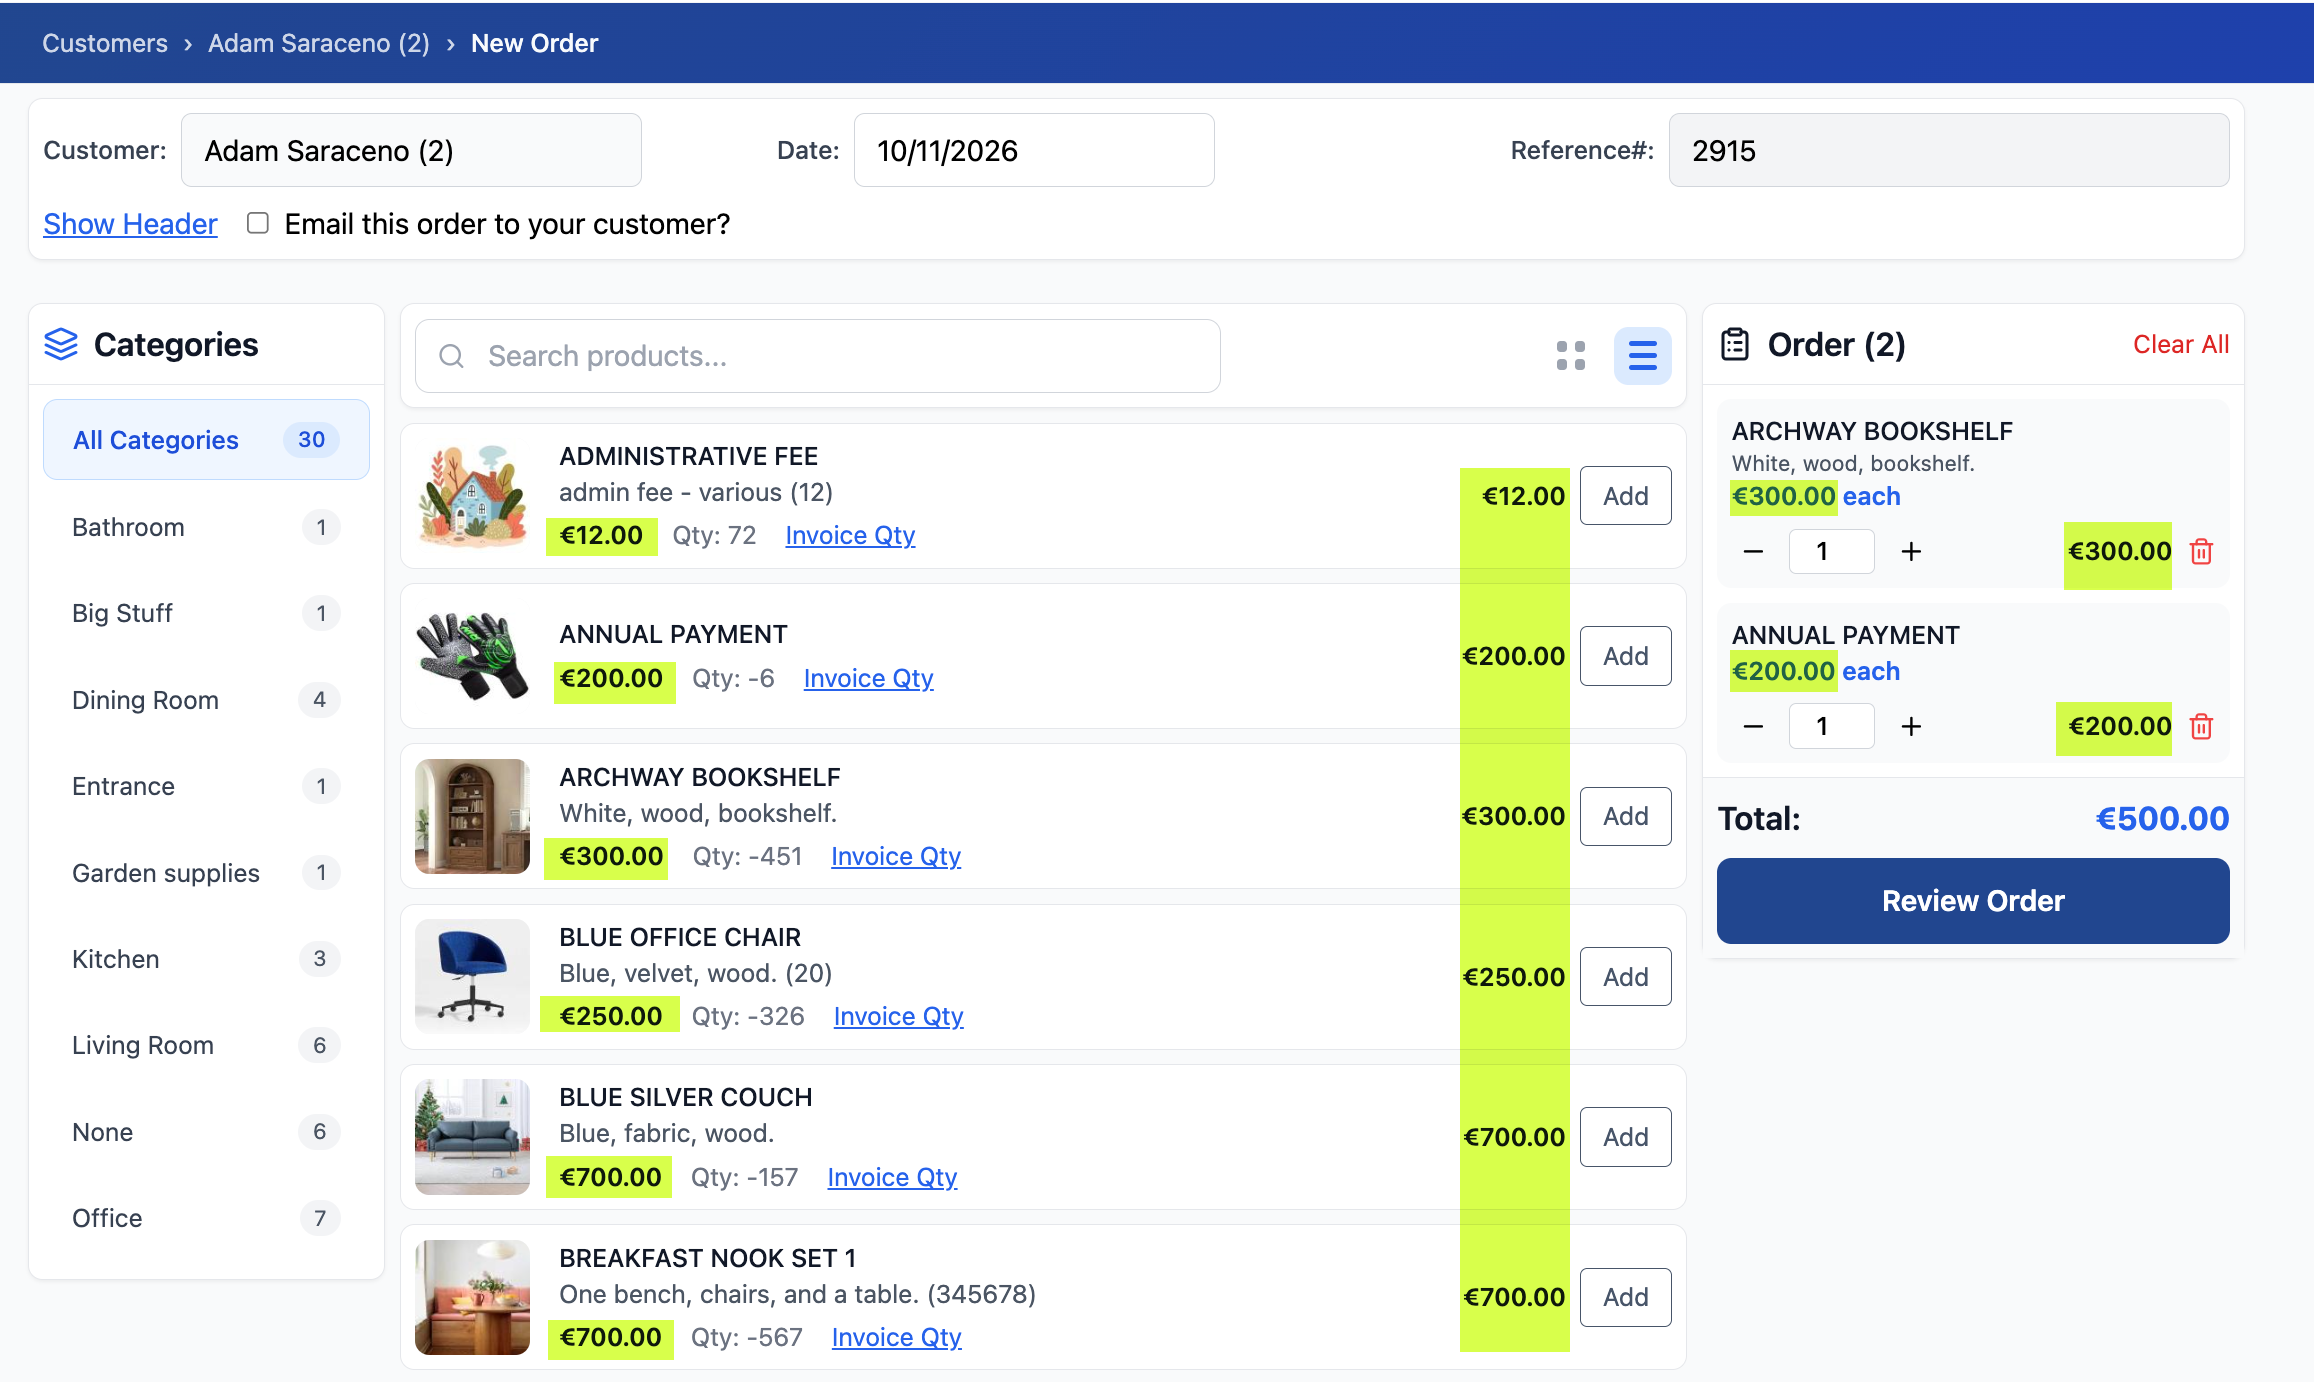Open Invoice Qty for Administrative Fee

point(850,535)
